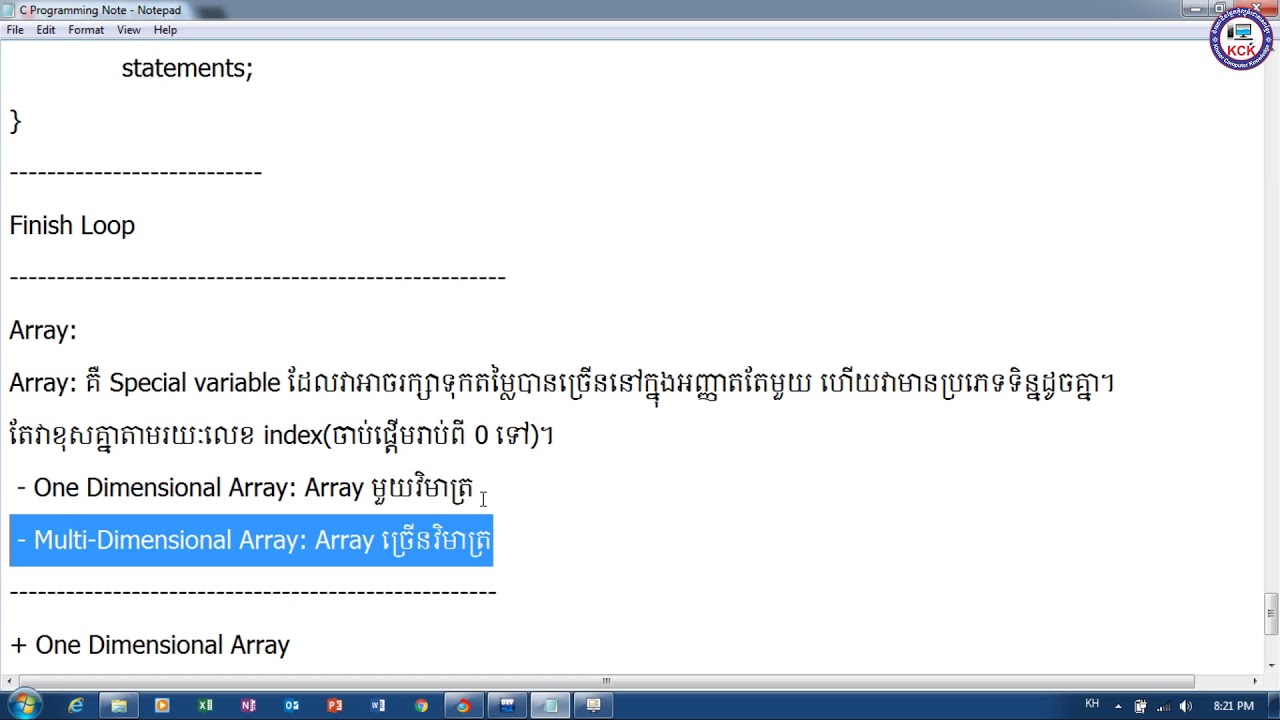This screenshot has width=1280, height=720.
Task: Click the Notepad title bar icon
Action: pos(9,10)
